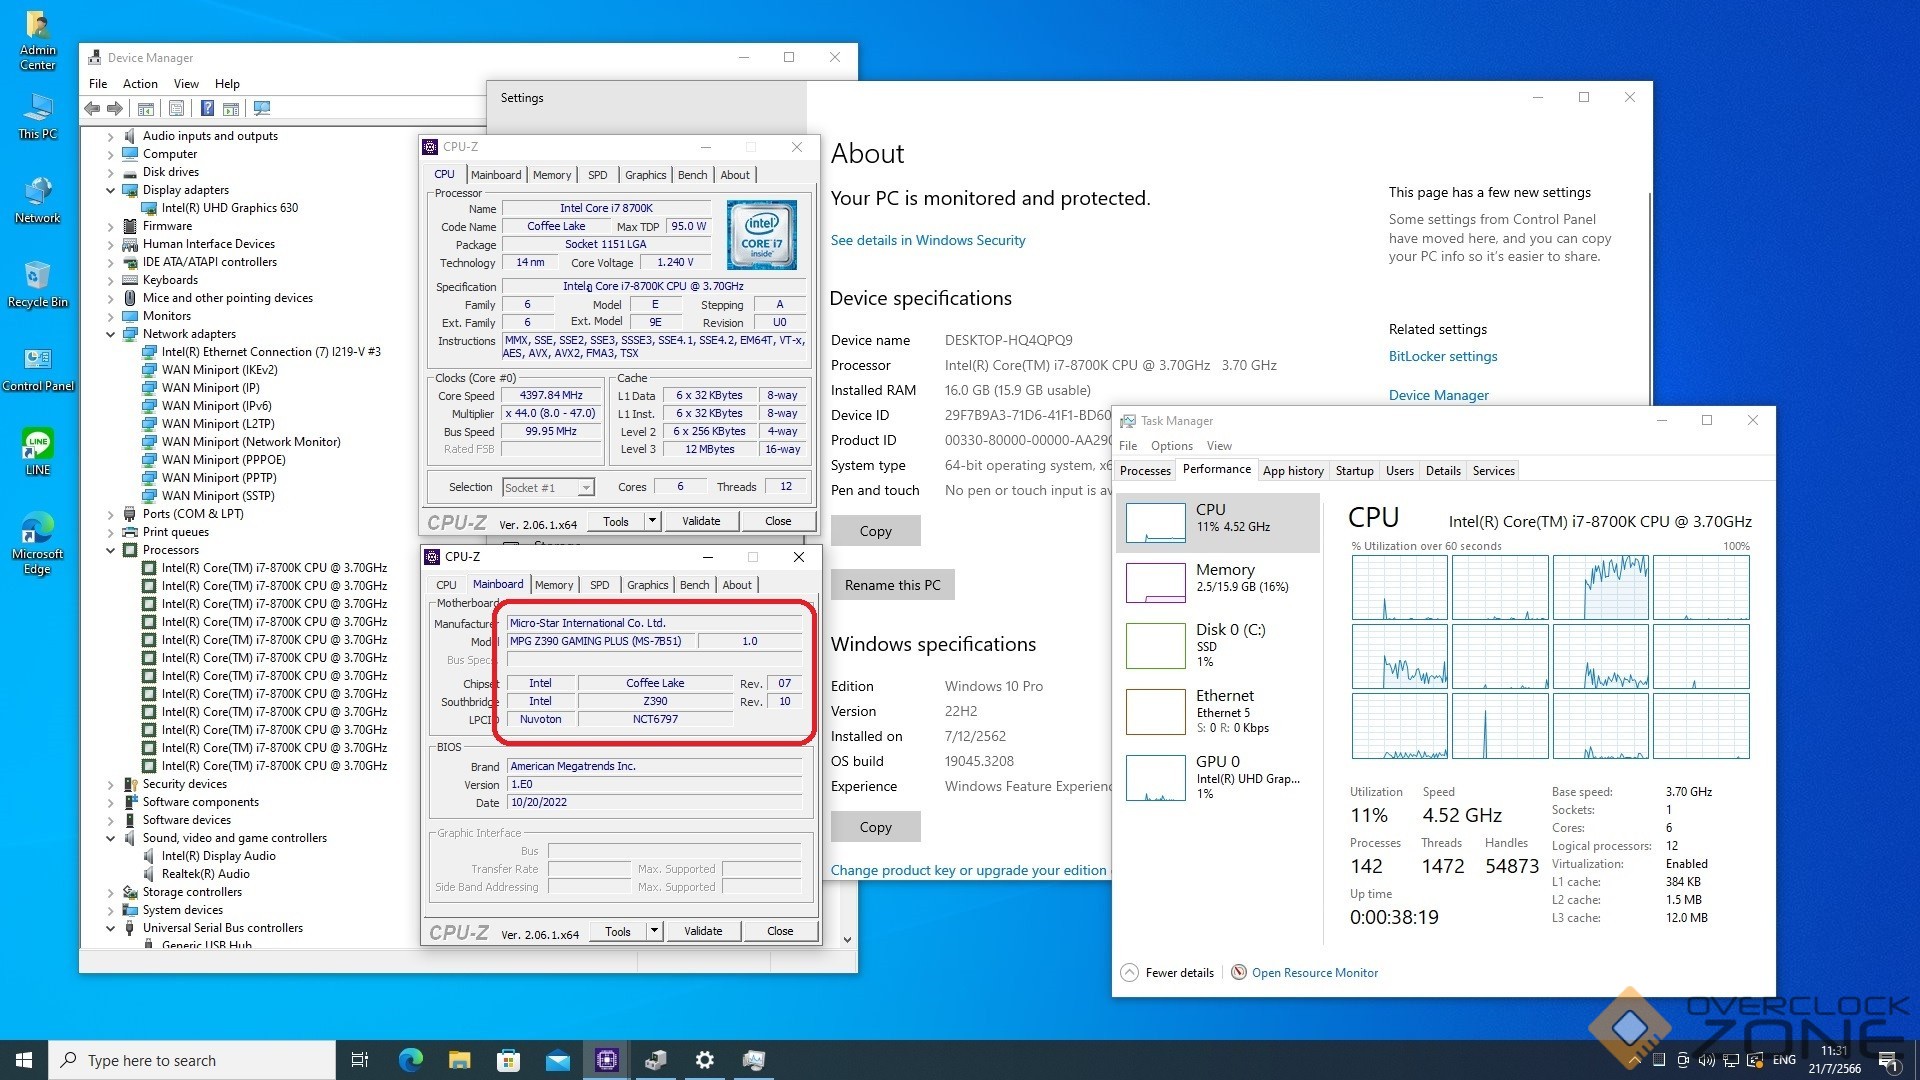
Task: Open the Tools dropdown arrow in upper CPU-Z
Action: [652, 521]
